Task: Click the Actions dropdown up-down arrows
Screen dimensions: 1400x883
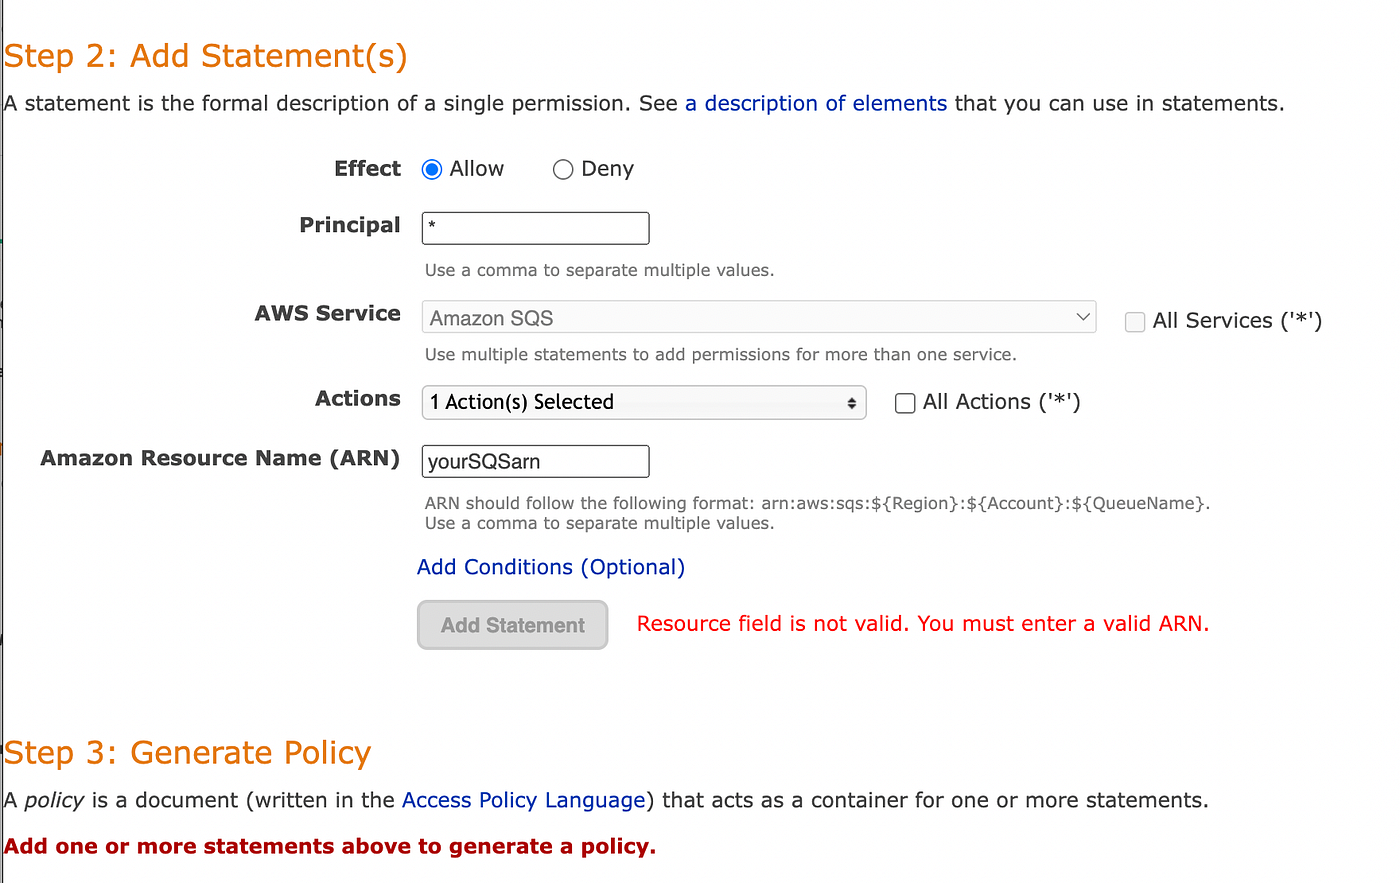Action: coord(852,403)
